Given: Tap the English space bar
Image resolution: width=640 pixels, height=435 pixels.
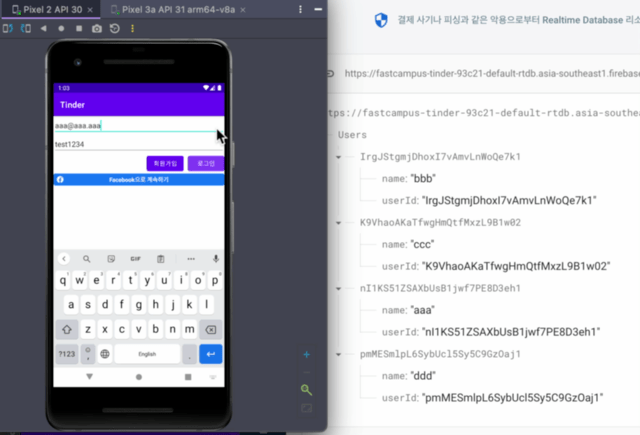Looking at the screenshot, I should 147,354.
